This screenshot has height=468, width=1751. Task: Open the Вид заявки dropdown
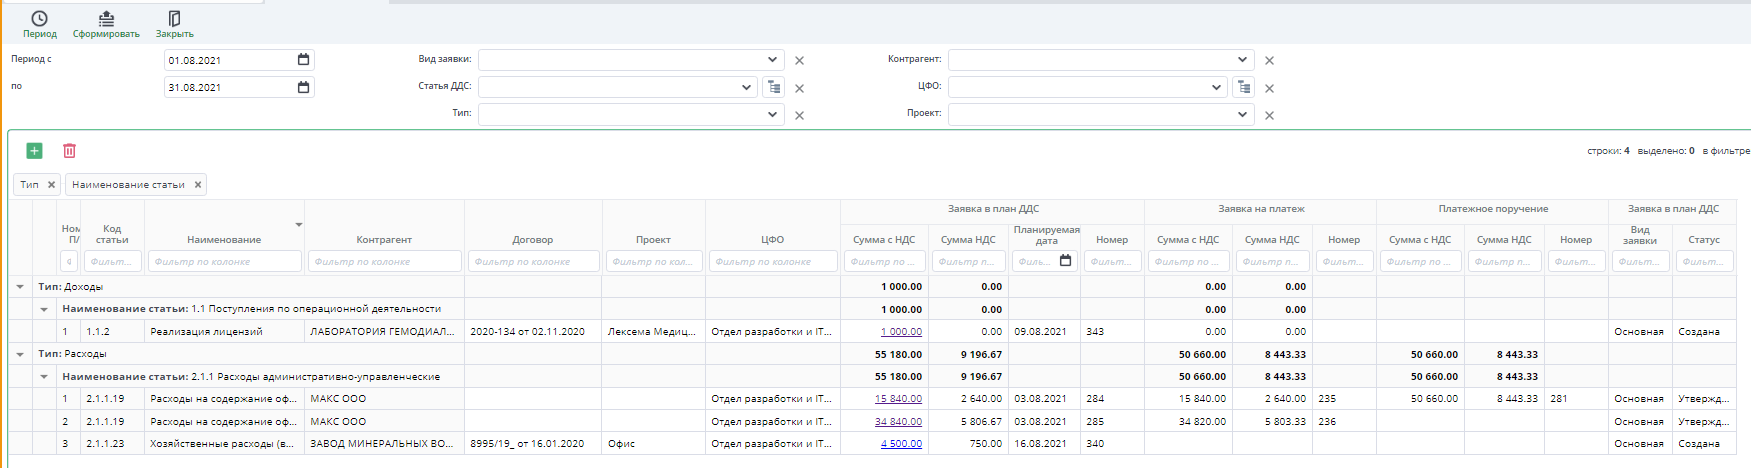(x=772, y=60)
